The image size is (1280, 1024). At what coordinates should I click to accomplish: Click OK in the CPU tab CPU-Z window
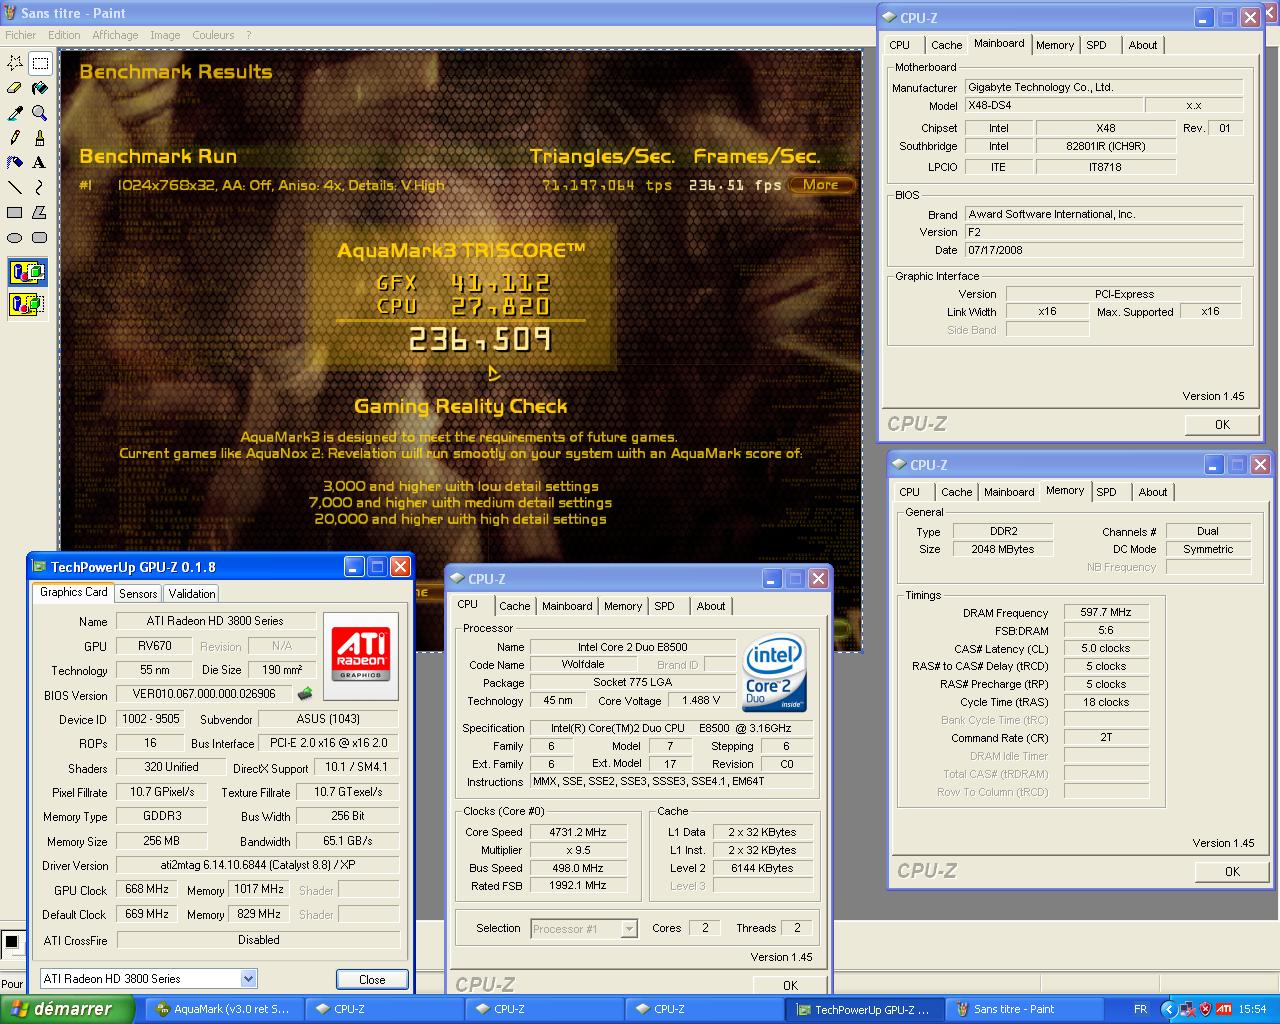point(790,985)
